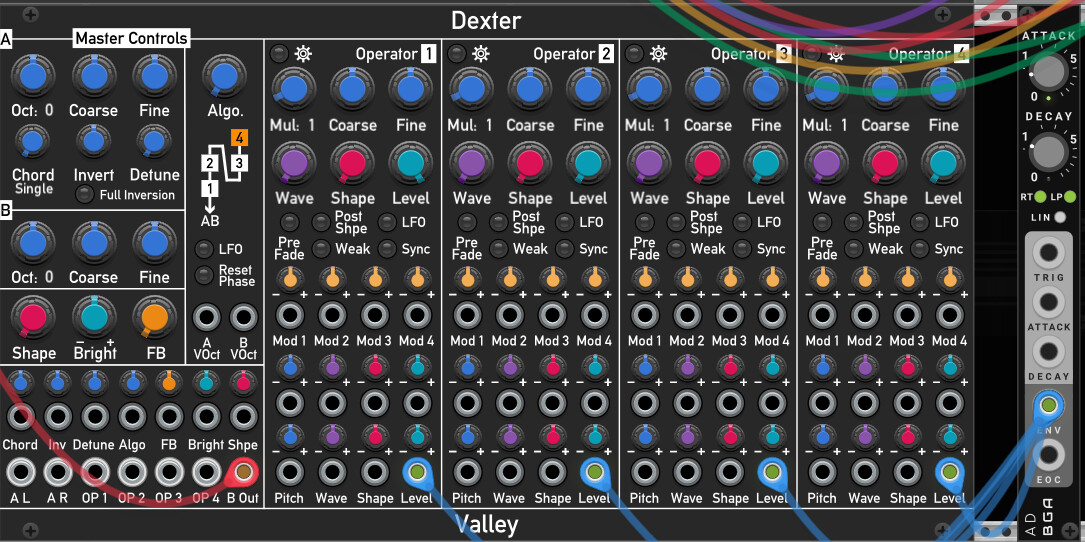Click the TRIG jack on AD module
Screen dimensions: 1085x542
pyautogui.click(x=1049, y=254)
